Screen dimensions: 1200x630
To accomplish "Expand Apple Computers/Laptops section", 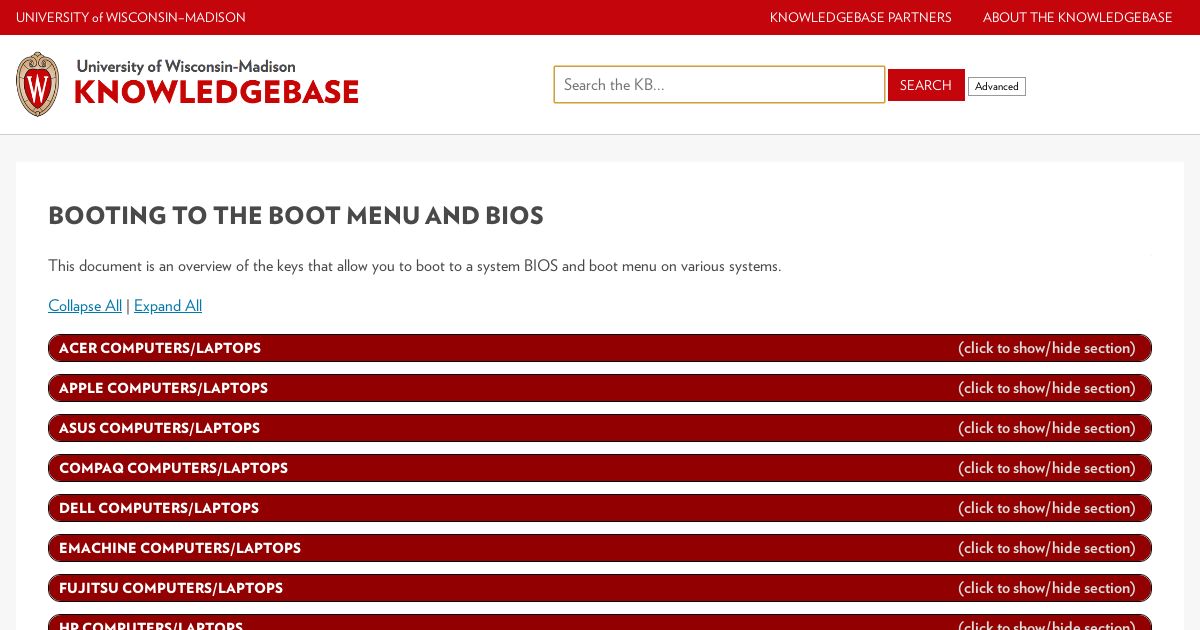I will pyautogui.click(x=600, y=388).
